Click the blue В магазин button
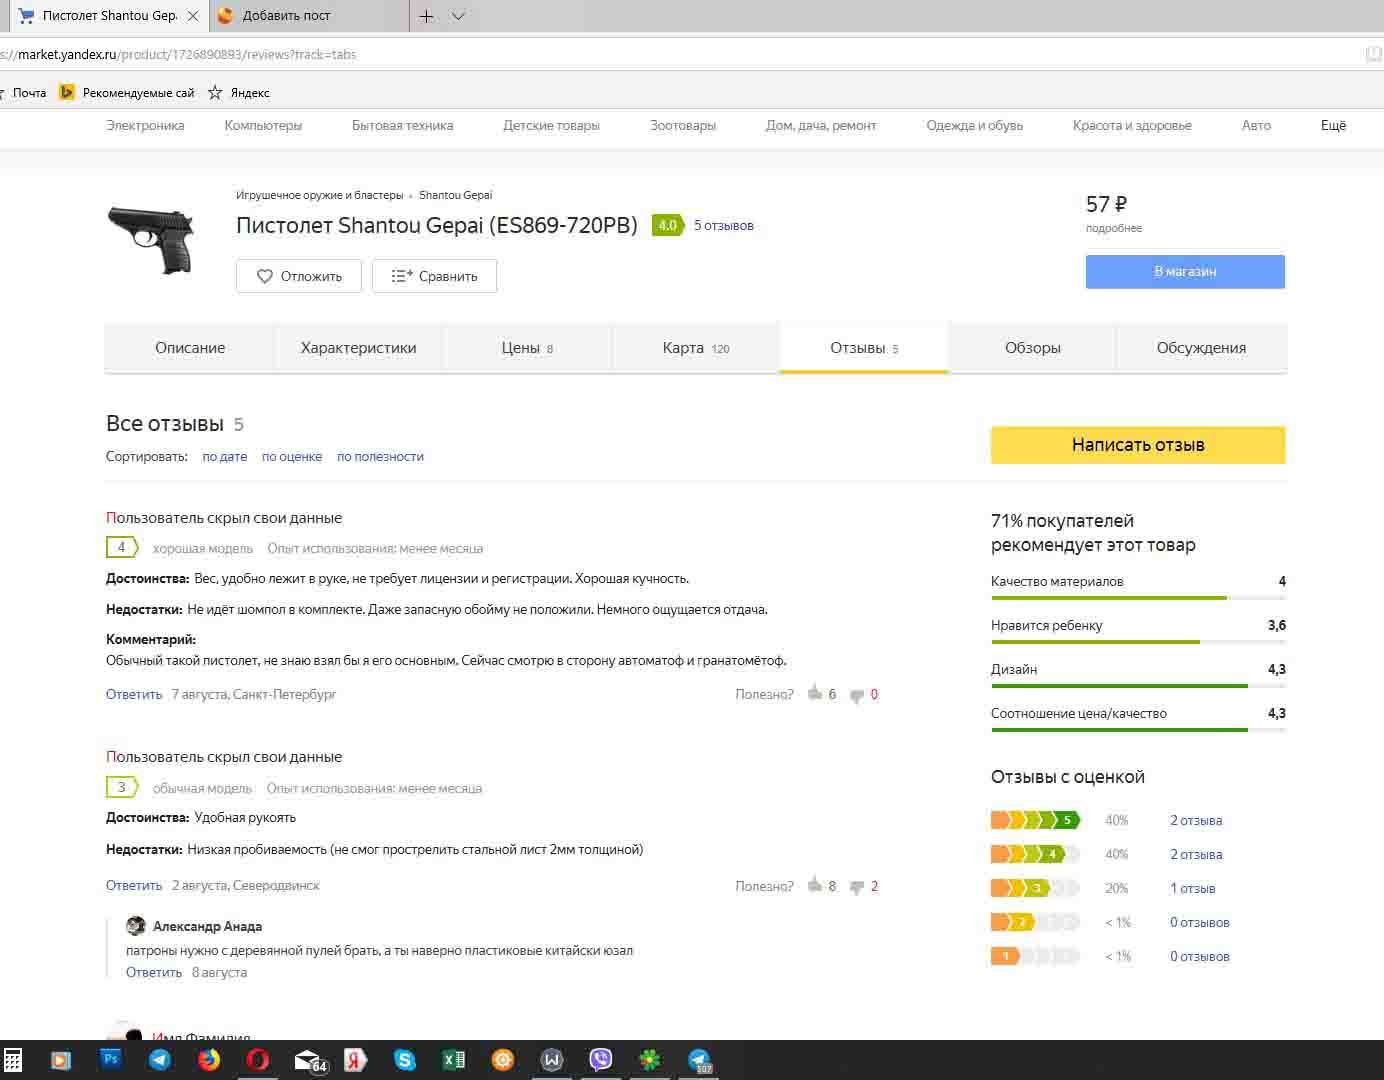Image resolution: width=1384 pixels, height=1080 pixels. (x=1185, y=272)
